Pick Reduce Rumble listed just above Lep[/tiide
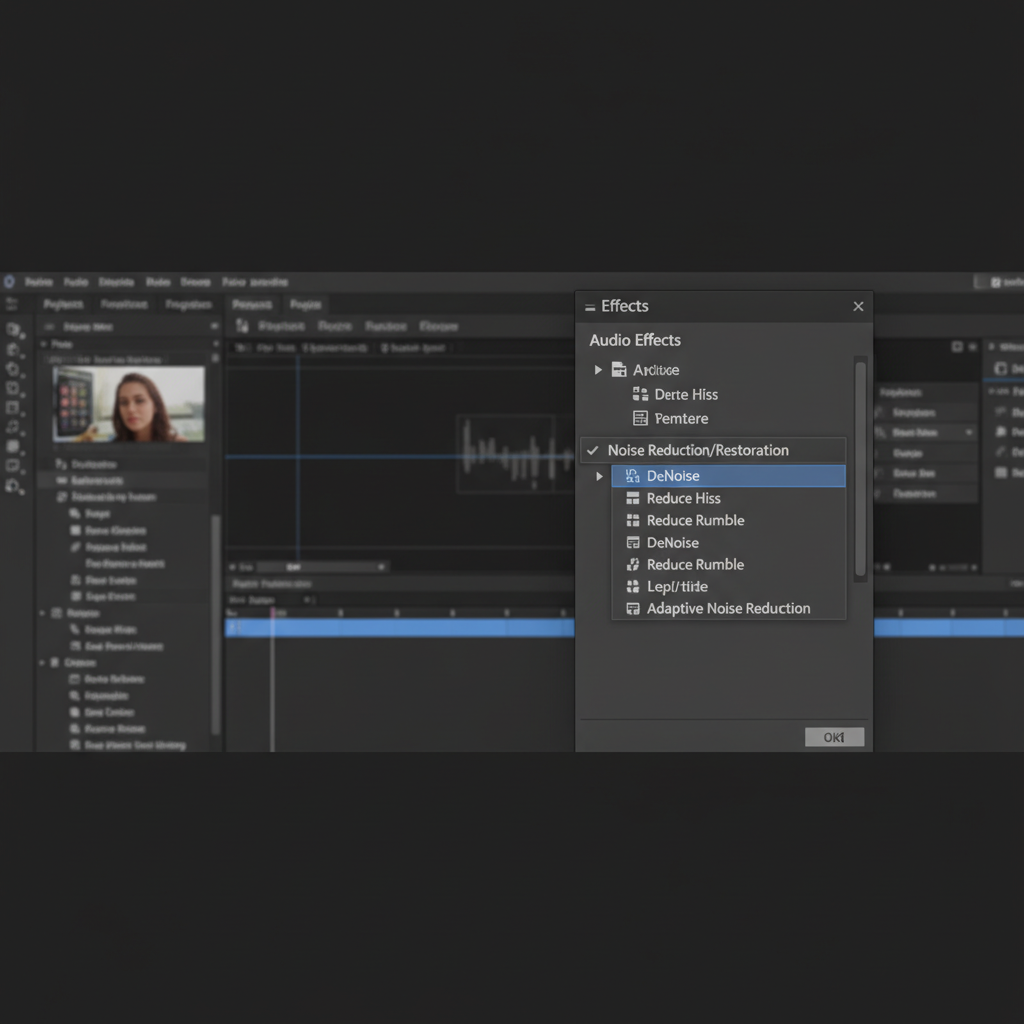The image size is (1024, 1024). click(x=695, y=564)
